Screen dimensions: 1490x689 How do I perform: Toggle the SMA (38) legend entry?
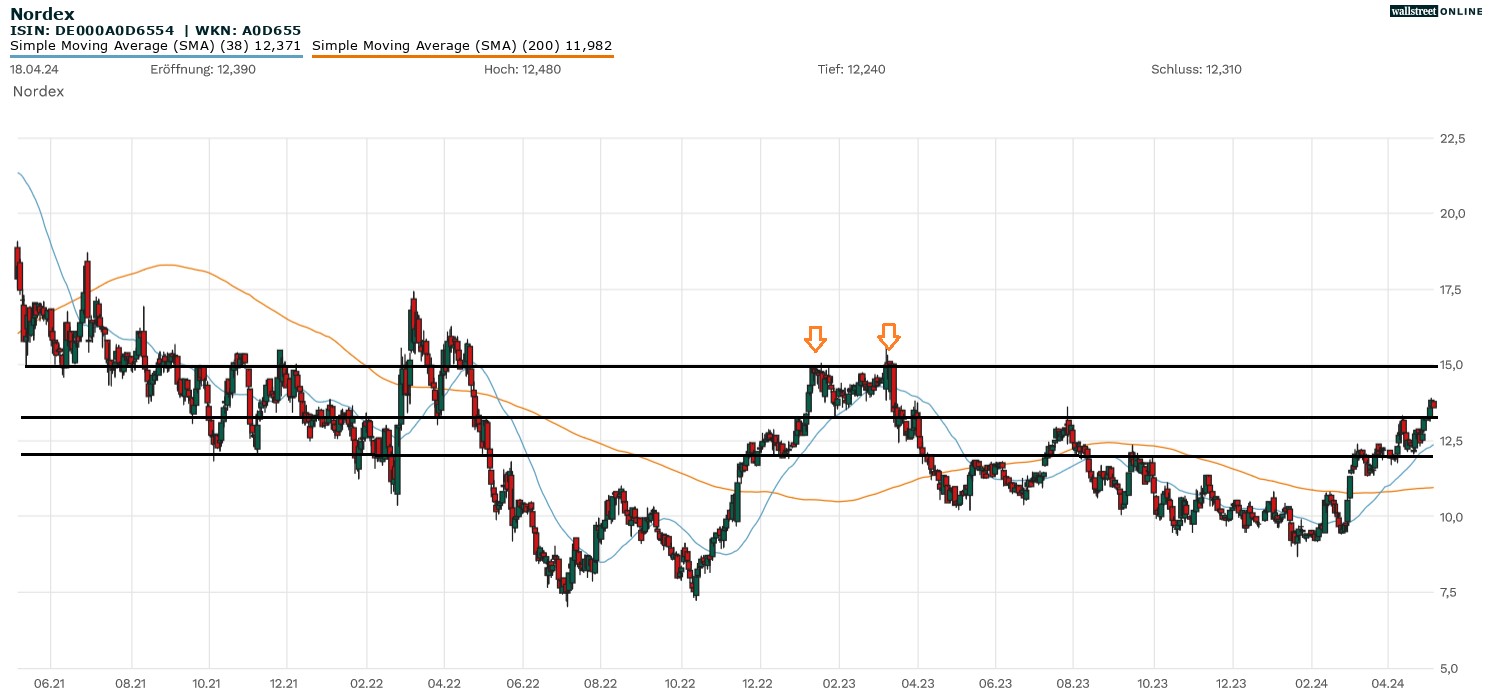(x=156, y=46)
